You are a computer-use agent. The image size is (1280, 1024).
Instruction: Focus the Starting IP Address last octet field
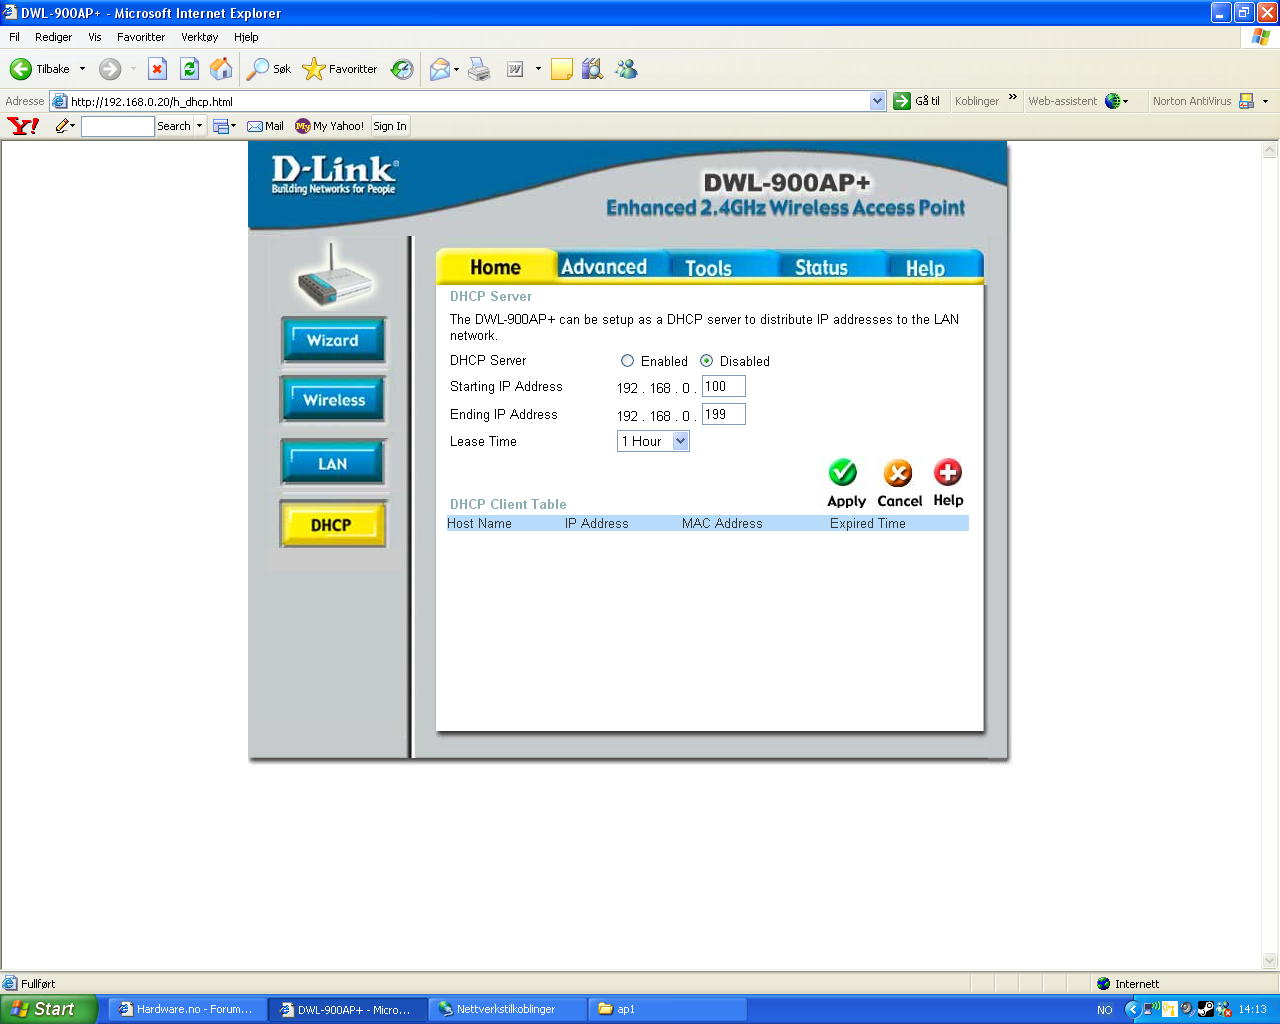tap(724, 386)
